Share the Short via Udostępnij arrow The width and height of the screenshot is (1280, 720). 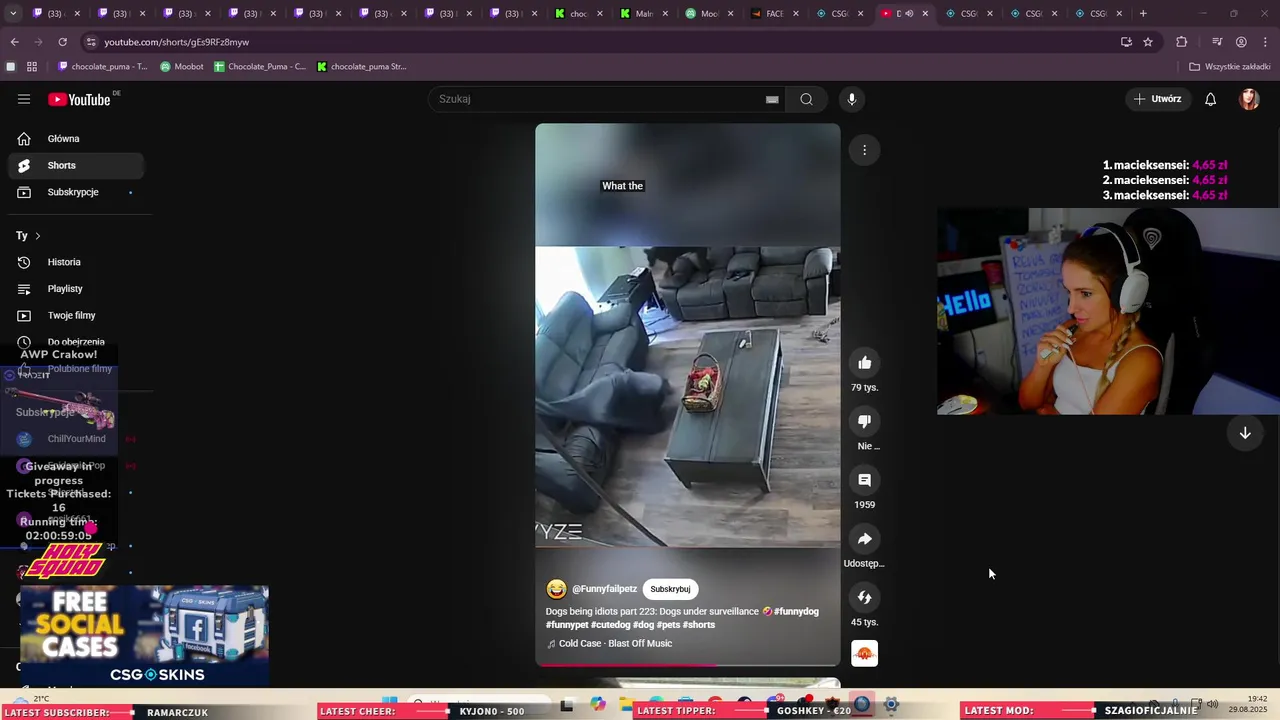864,539
